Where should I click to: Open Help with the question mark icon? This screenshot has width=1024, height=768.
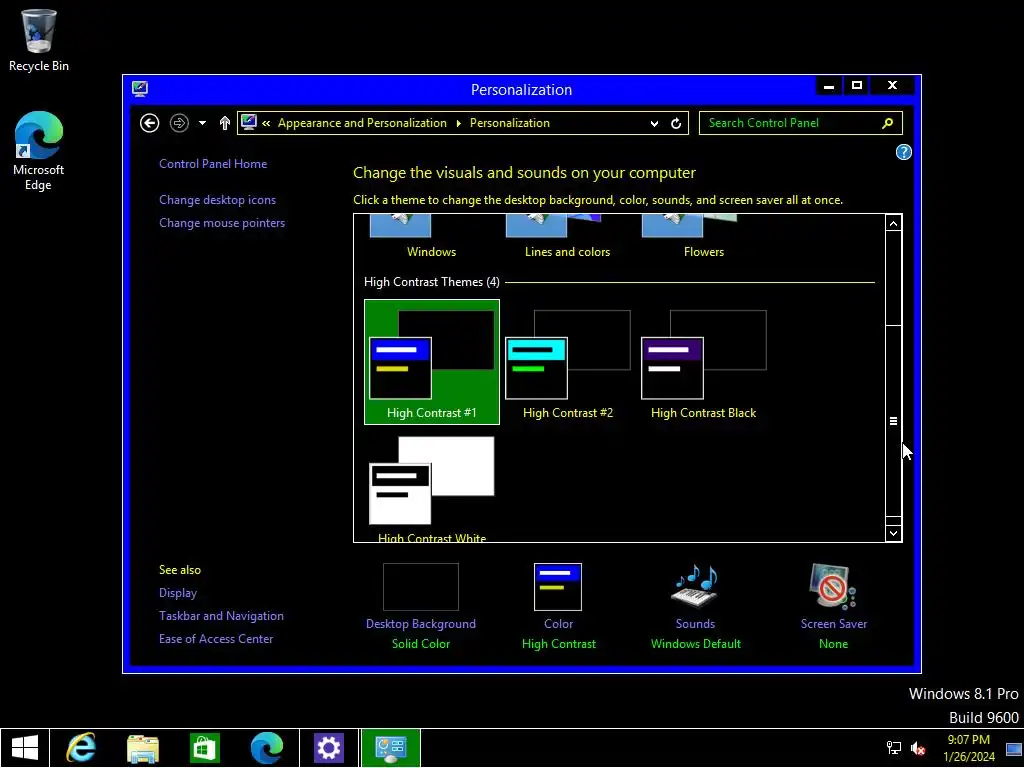click(x=903, y=152)
